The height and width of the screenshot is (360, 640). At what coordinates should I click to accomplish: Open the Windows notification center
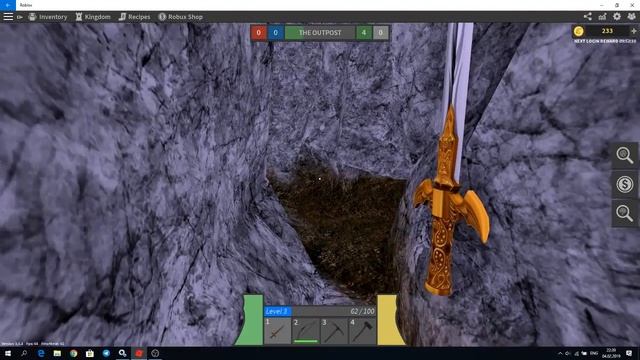(629, 353)
